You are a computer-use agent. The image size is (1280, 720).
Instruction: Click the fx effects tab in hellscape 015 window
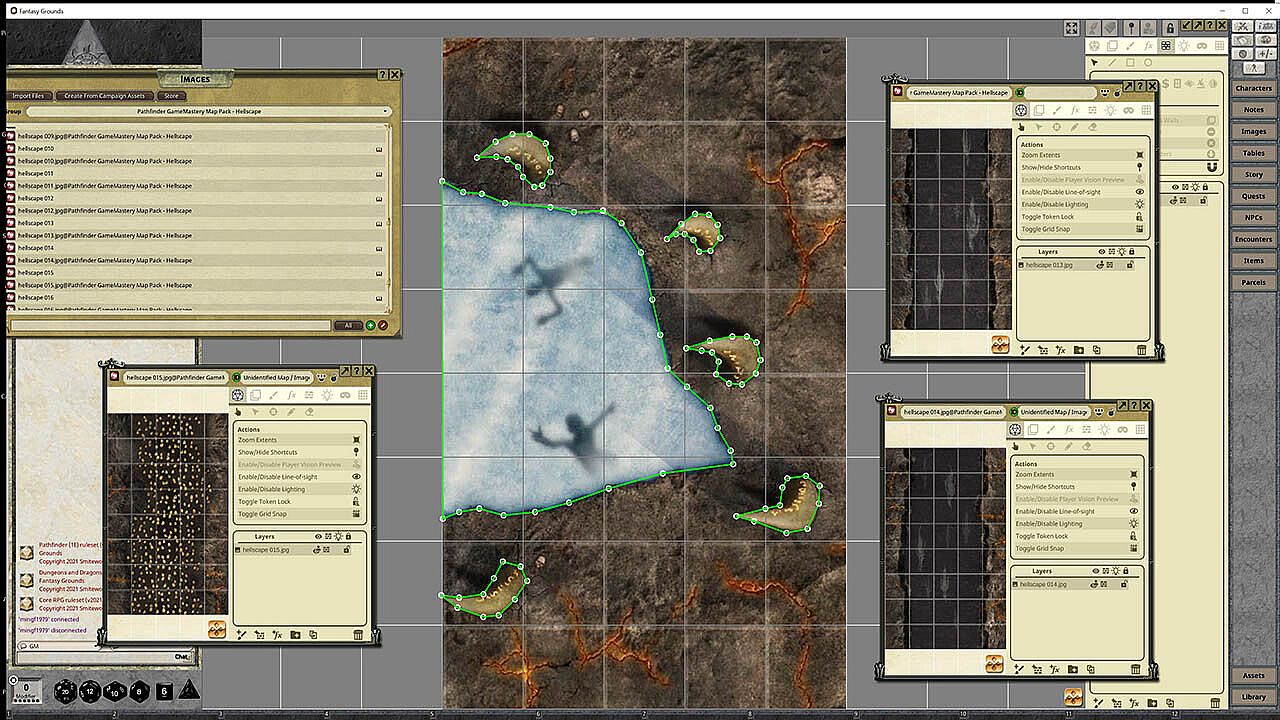point(291,395)
